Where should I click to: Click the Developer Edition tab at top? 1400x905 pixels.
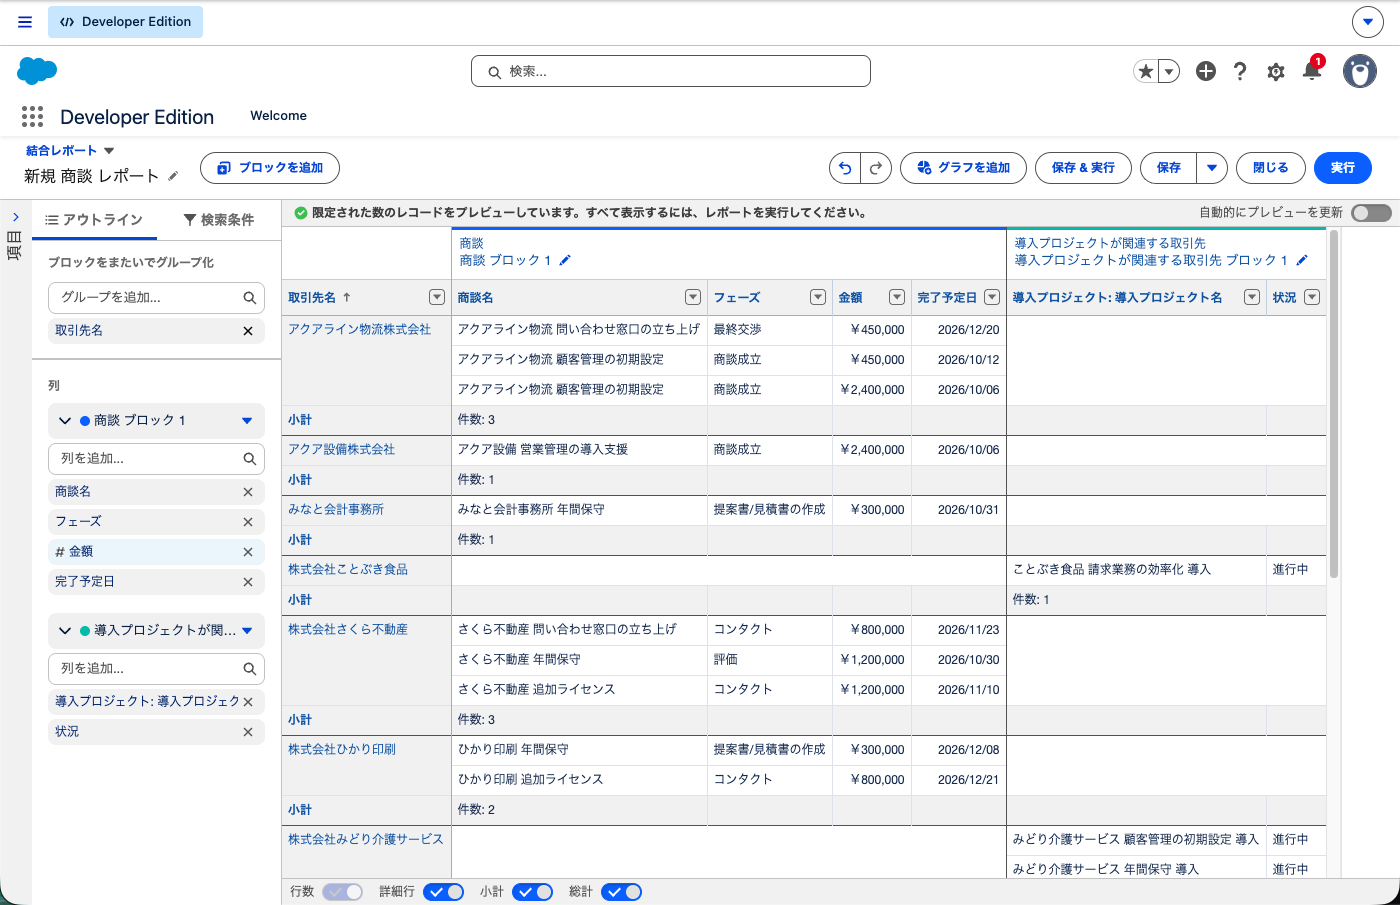(125, 22)
